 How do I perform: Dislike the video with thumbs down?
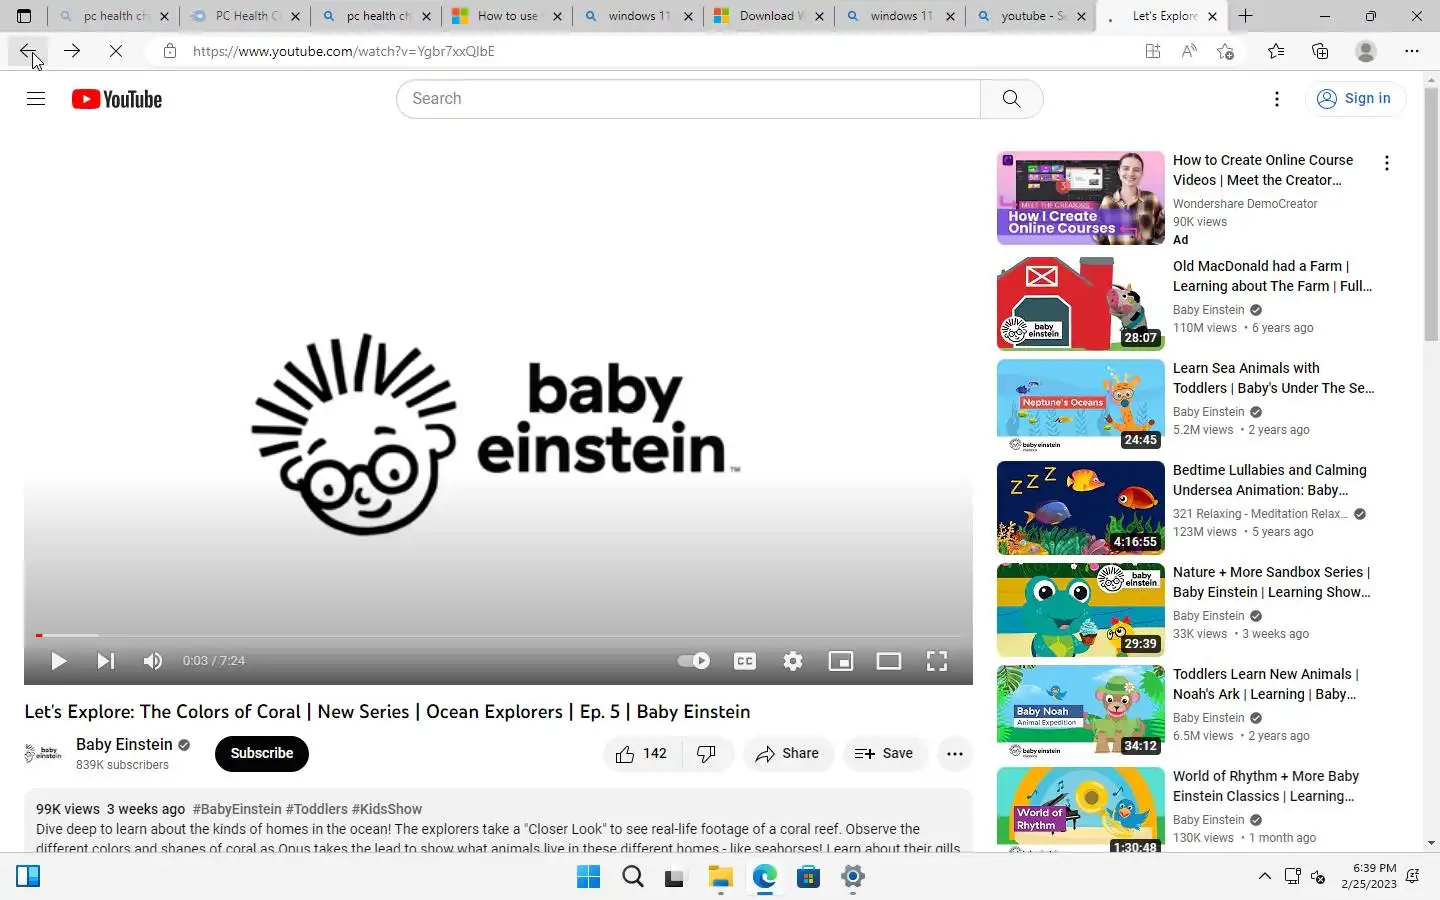click(707, 754)
